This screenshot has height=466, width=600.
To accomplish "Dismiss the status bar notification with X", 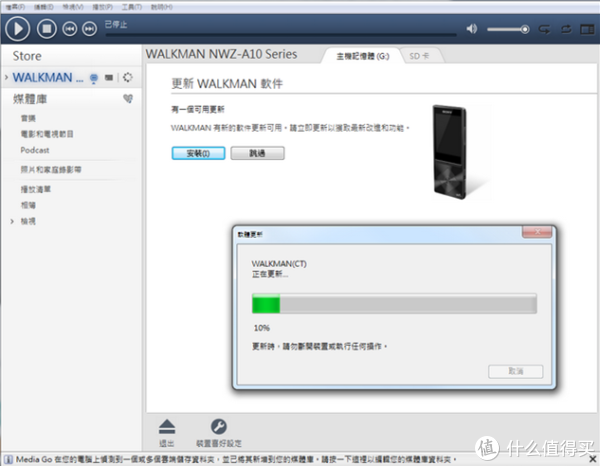I will 592,459.
